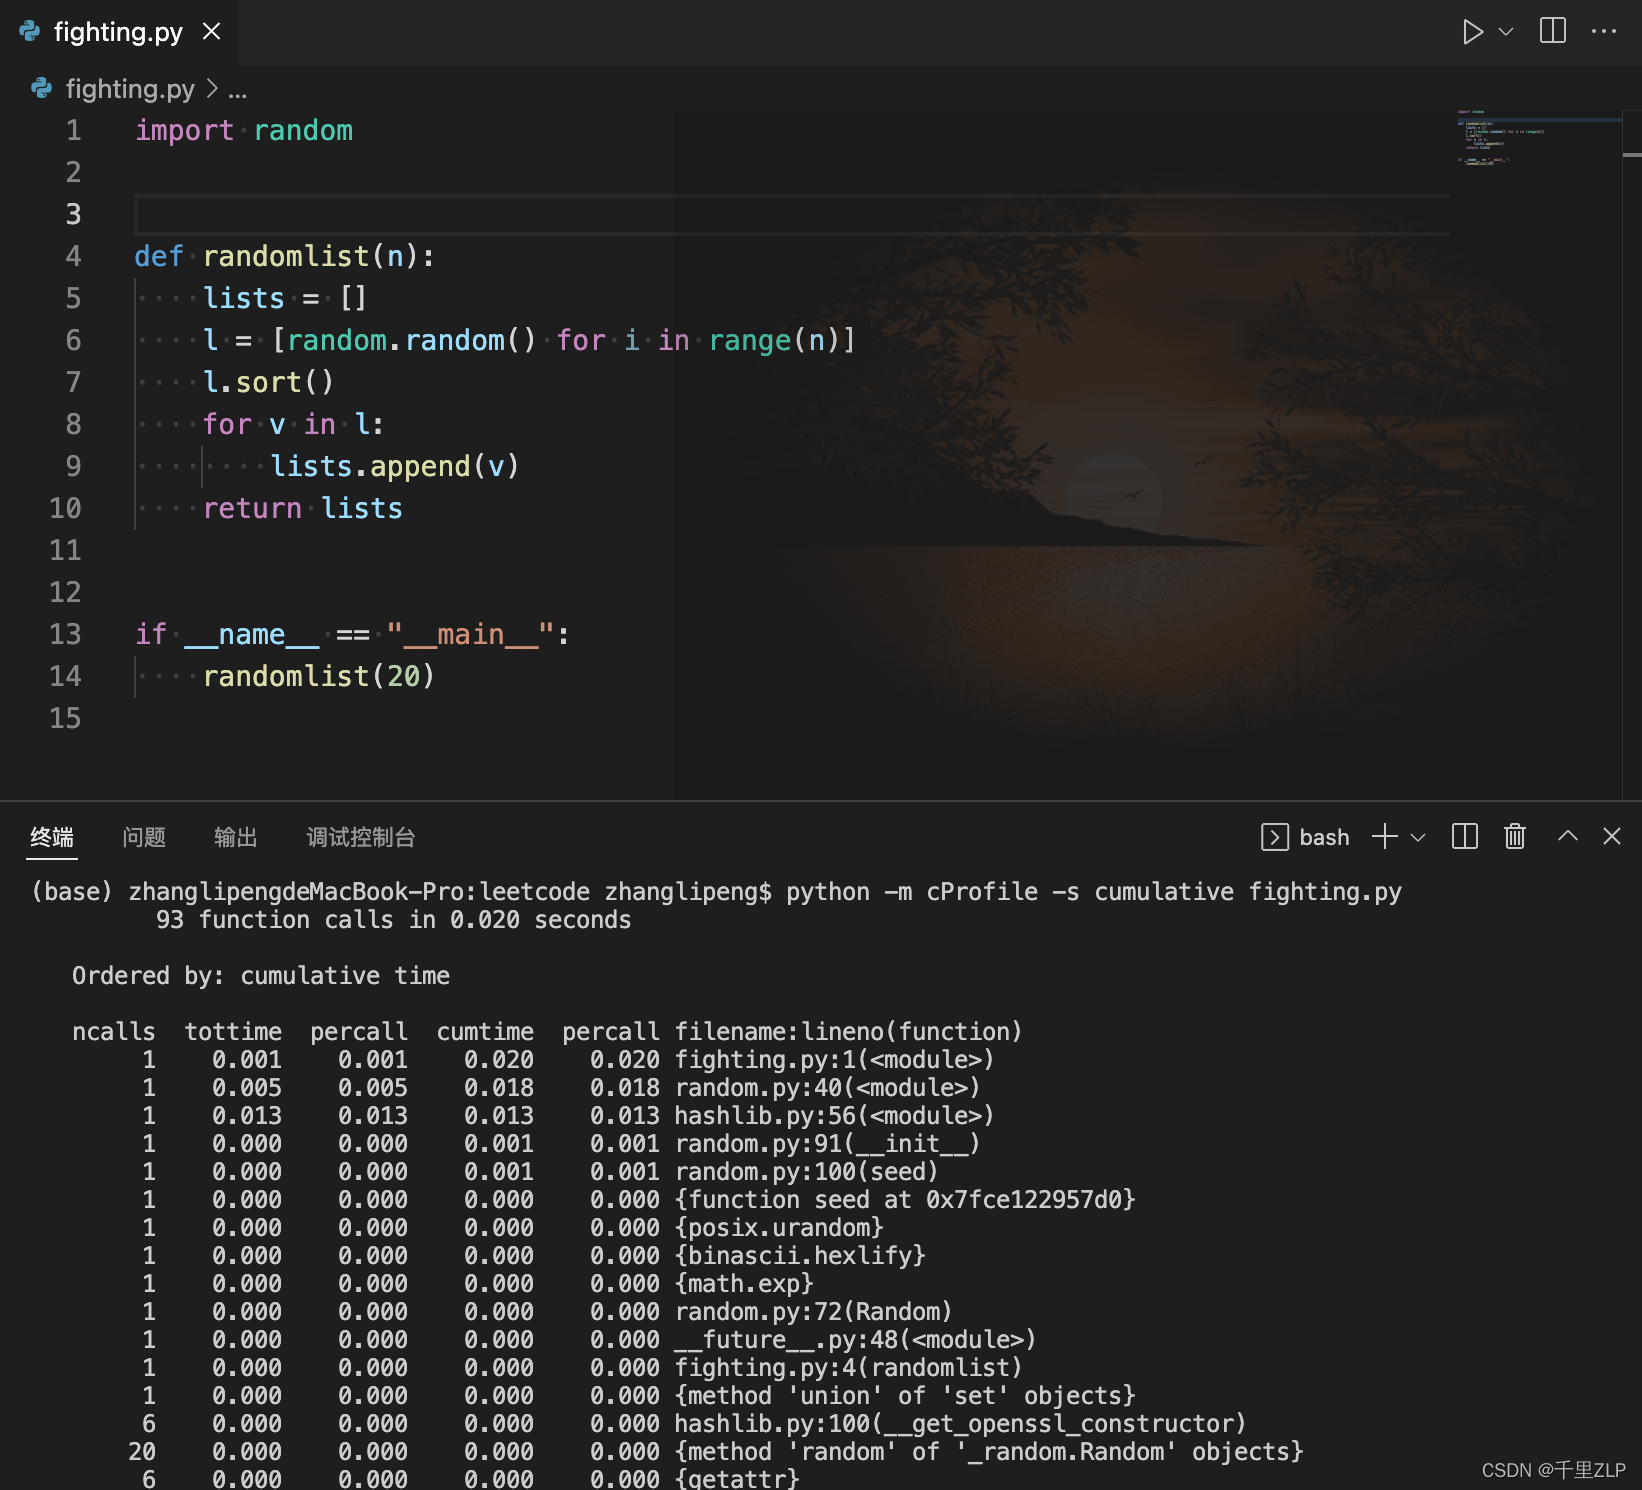The width and height of the screenshot is (1642, 1490).
Task: Click '93 function calls in 0.020 seconds'
Action: (393, 919)
